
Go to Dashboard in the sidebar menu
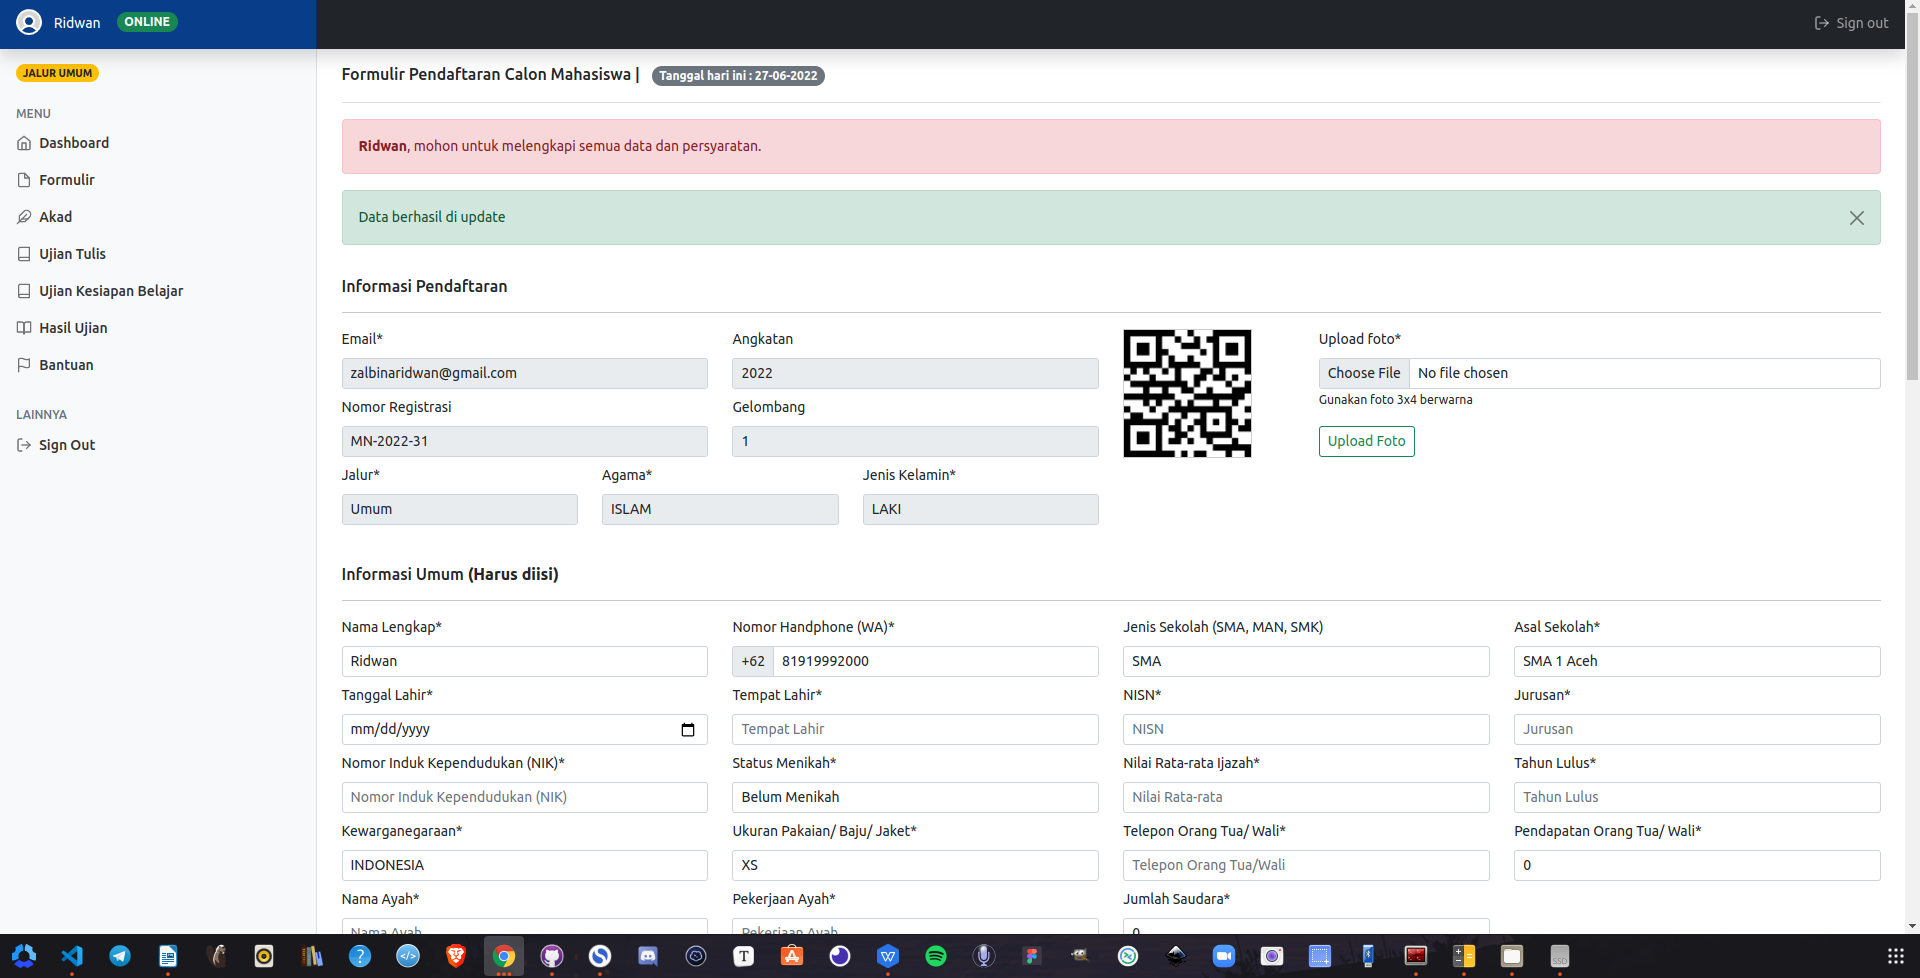point(74,143)
